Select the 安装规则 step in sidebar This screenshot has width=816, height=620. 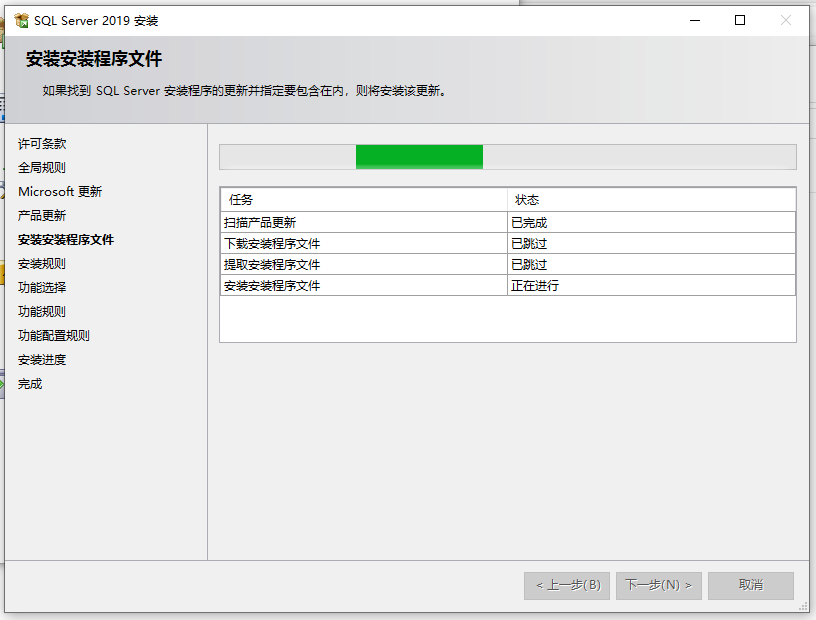coord(42,263)
